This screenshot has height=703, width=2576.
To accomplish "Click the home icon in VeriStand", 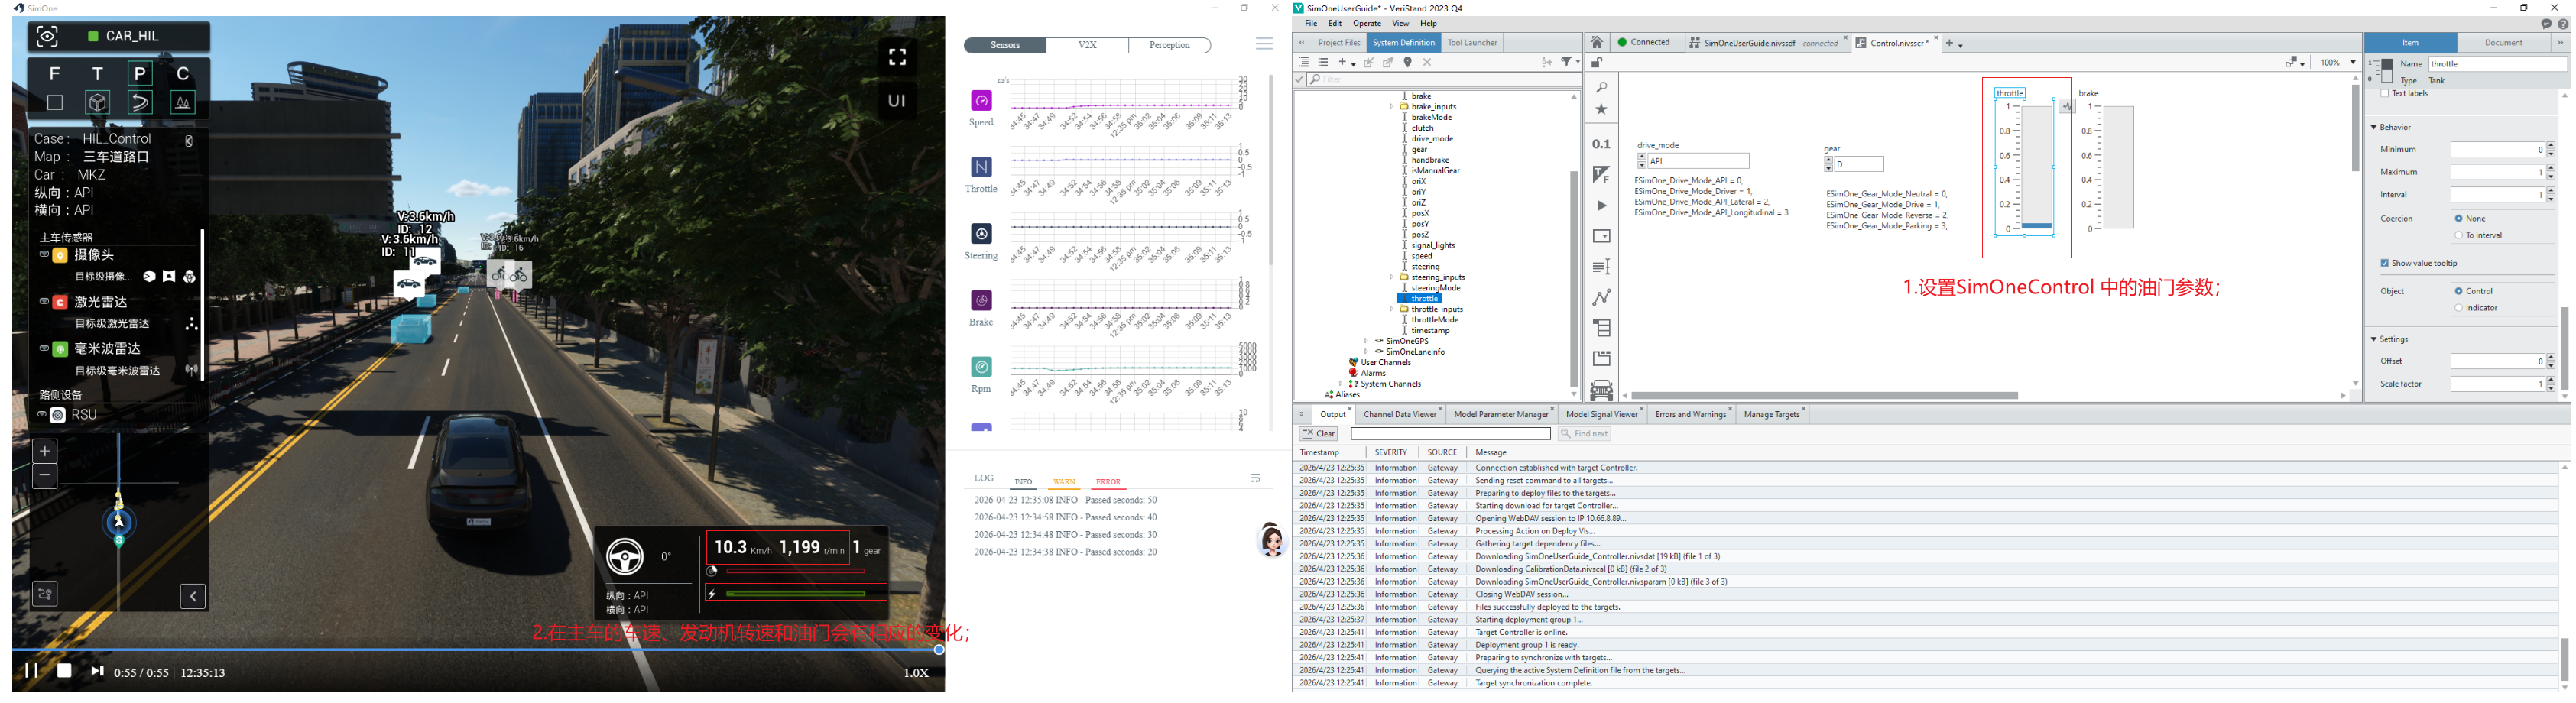I will (x=1597, y=42).
